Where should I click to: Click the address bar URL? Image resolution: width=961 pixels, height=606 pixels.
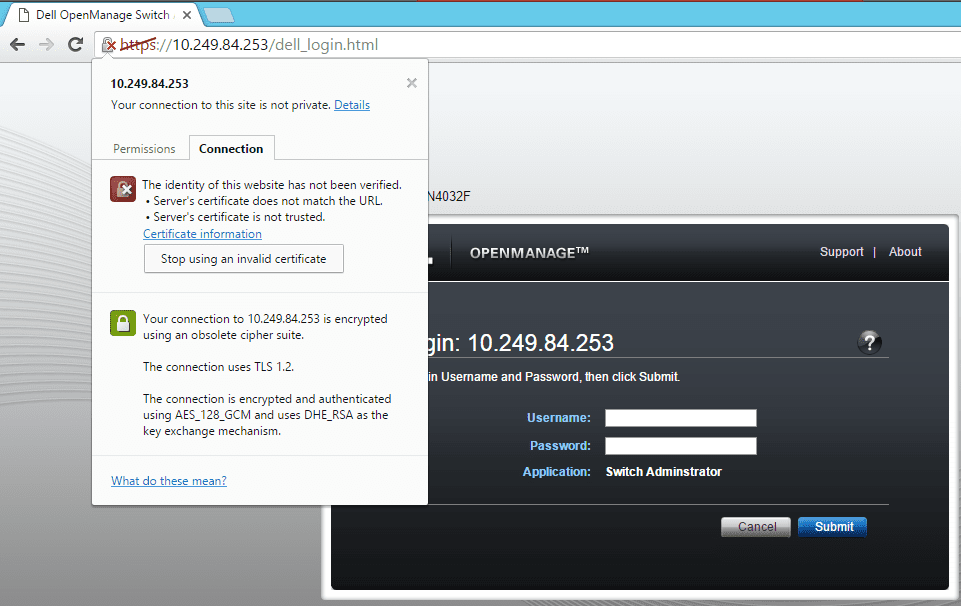[x=249, y=45]
